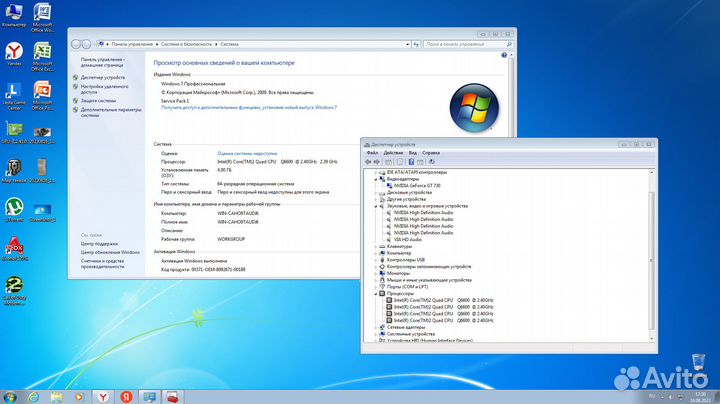The width and height of the screenshot is (720, 404).
Task: Click the Device Manager vertical scrollbar thumb
Action: (651, 260)
